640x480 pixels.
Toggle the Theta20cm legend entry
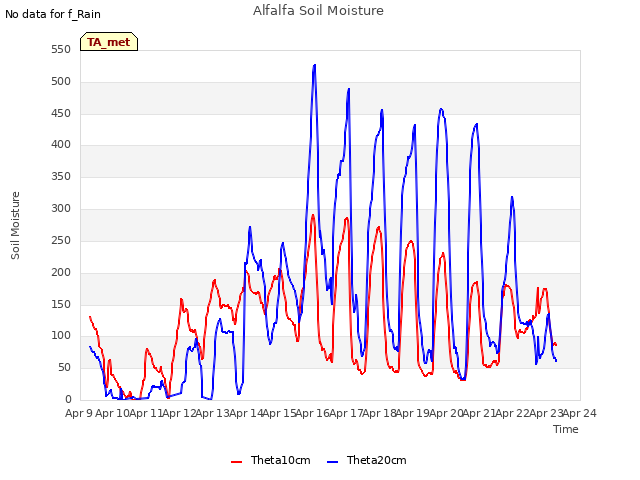367,460
